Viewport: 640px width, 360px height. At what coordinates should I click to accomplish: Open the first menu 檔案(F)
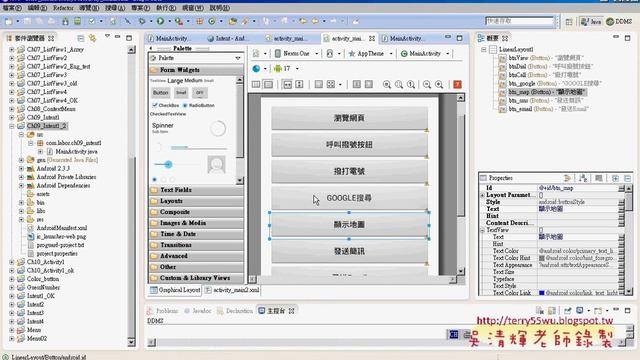coord(12,8)
